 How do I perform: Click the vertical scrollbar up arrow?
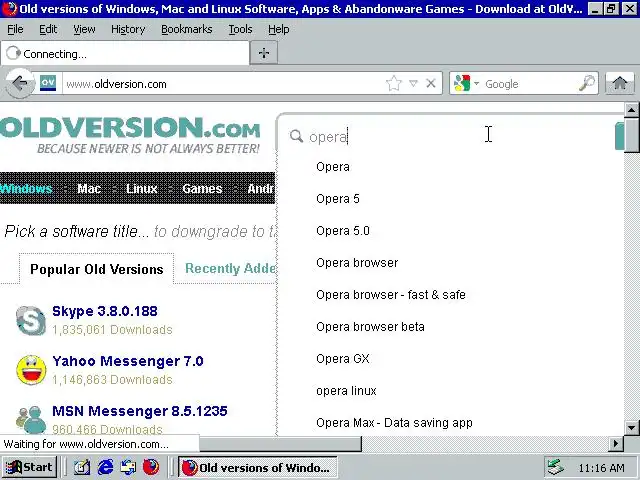tap(631, 109)
